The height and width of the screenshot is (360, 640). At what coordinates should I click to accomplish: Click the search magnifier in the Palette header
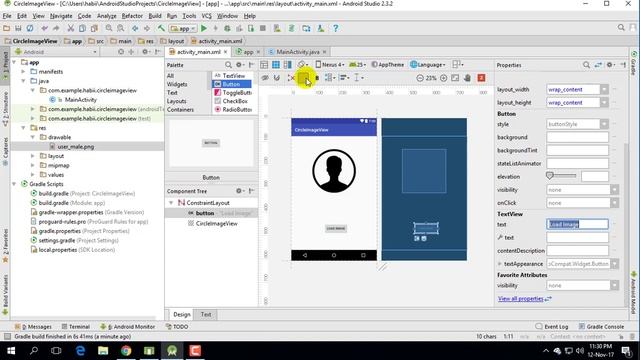[228, 65]
